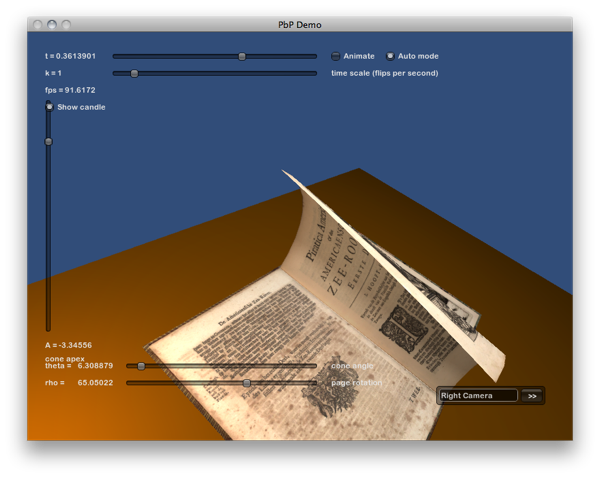Click the PbP Demo window zoom button

coord(66,25)
